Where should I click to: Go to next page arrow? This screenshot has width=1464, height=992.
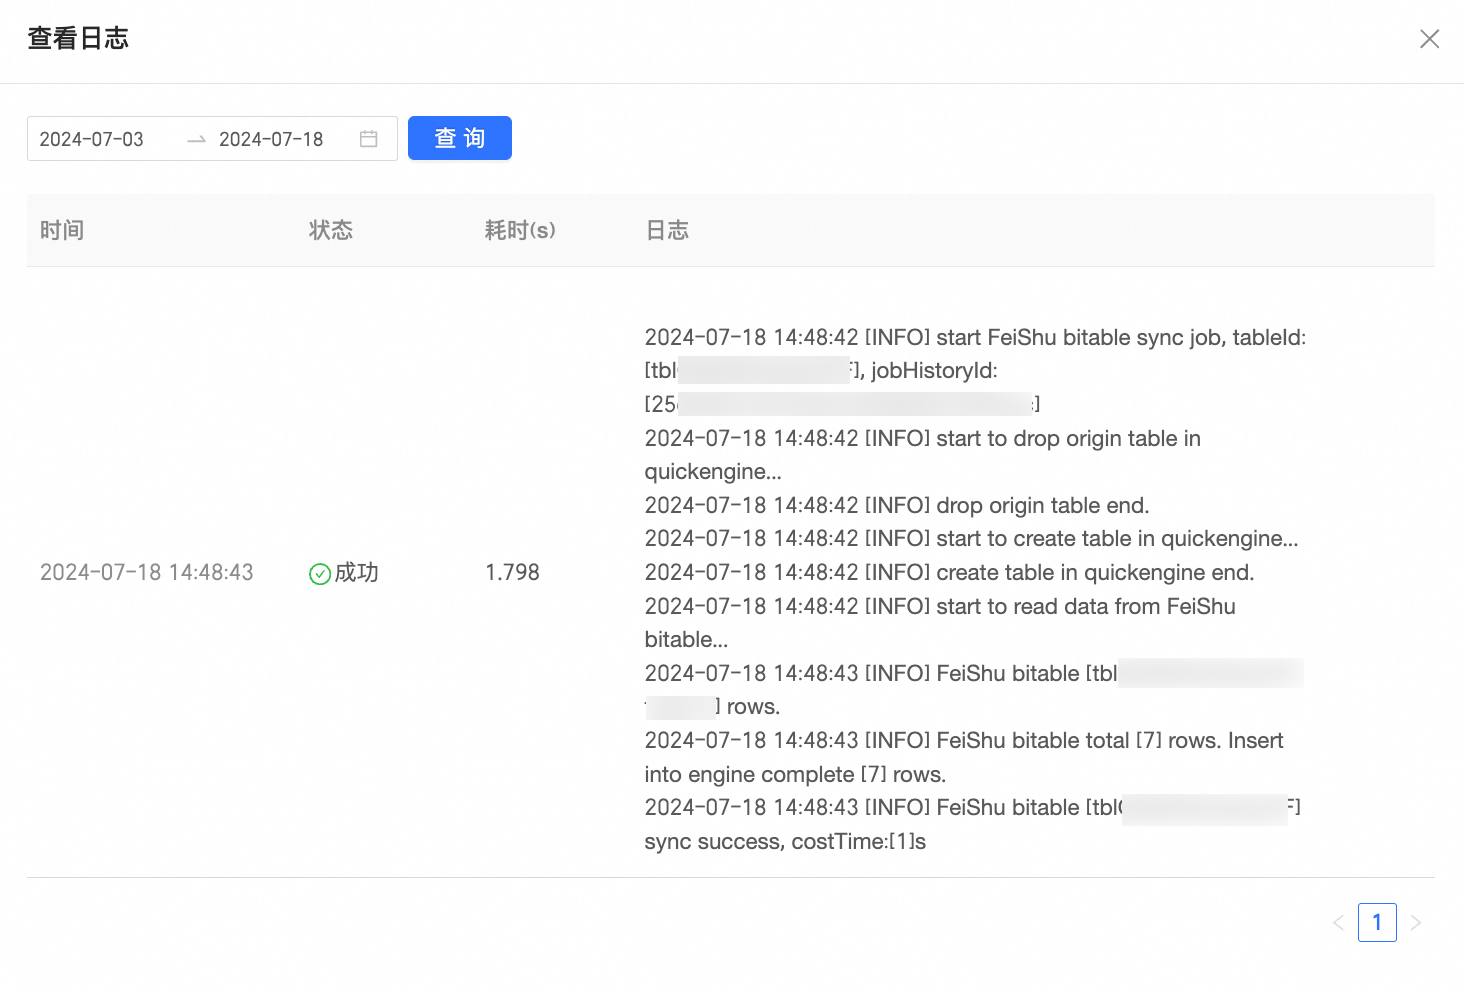[1416, 923]
